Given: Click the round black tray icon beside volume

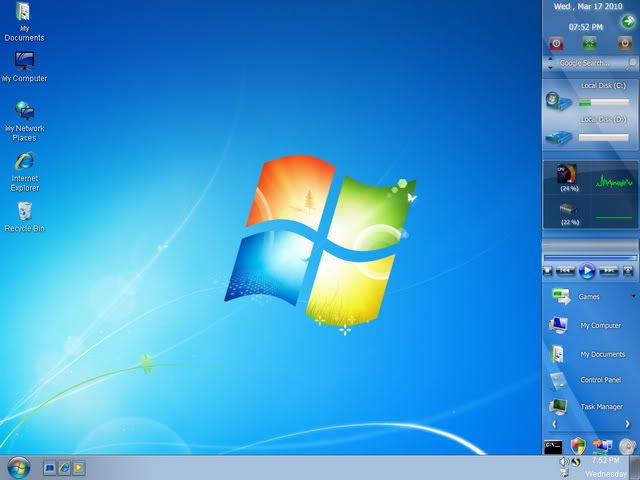Looking at the screenshot, I should point(576,462).
